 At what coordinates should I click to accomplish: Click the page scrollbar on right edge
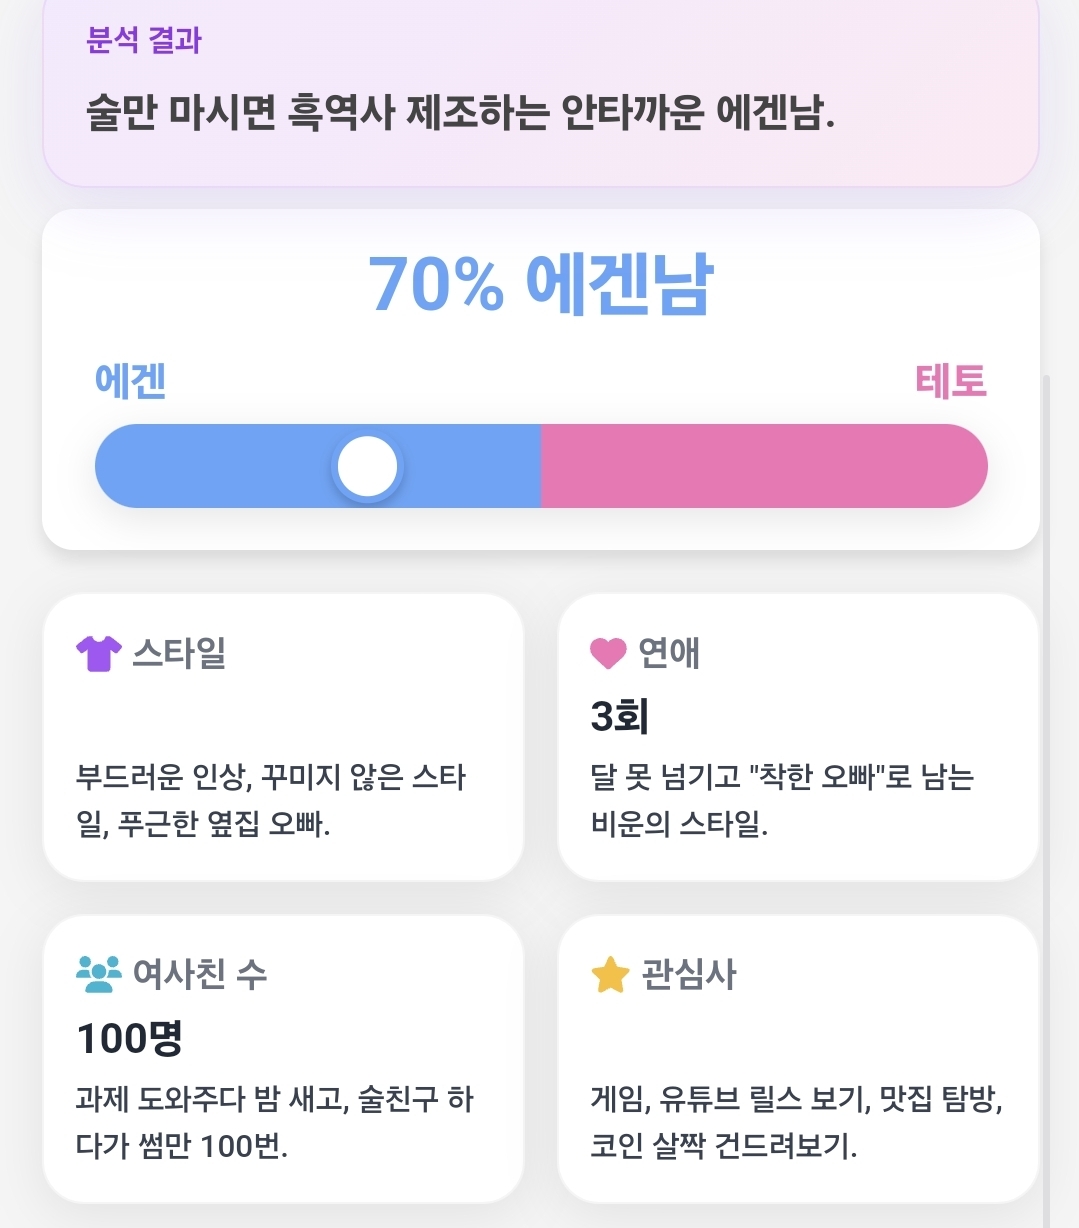click(x=1047, y=800)
